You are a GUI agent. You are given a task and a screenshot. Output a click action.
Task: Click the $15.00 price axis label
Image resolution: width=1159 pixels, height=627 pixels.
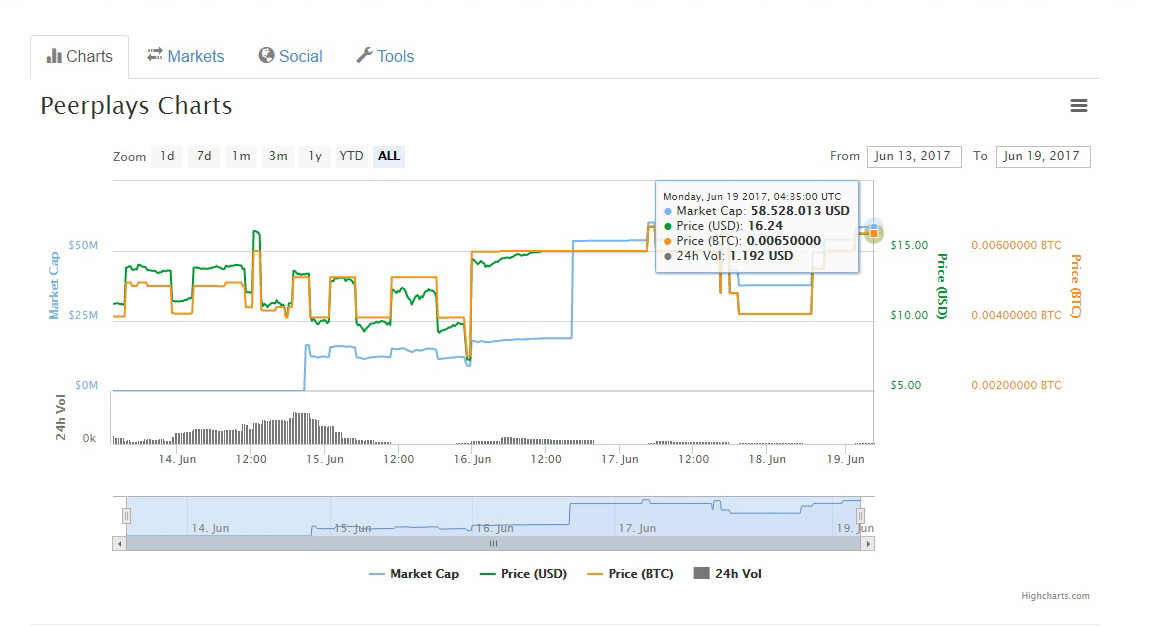[x=909, y=245]
